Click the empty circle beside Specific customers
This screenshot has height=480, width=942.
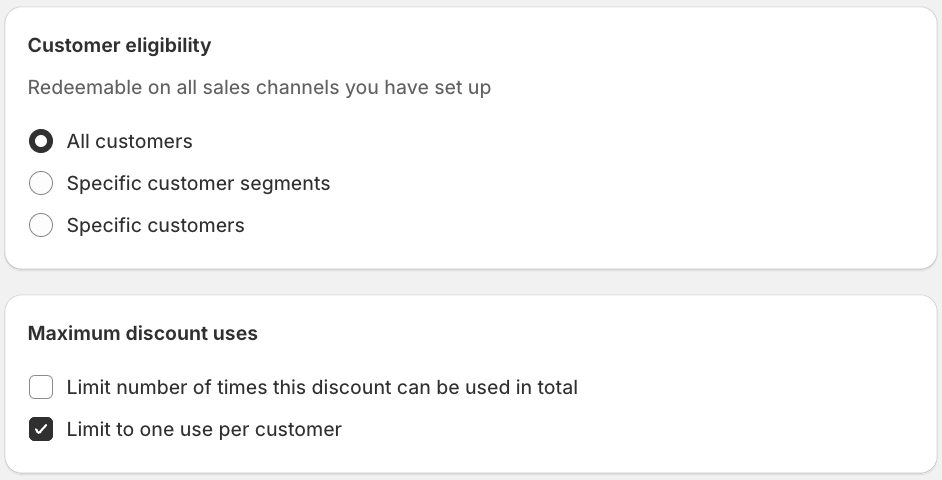(x=41, y=226)
